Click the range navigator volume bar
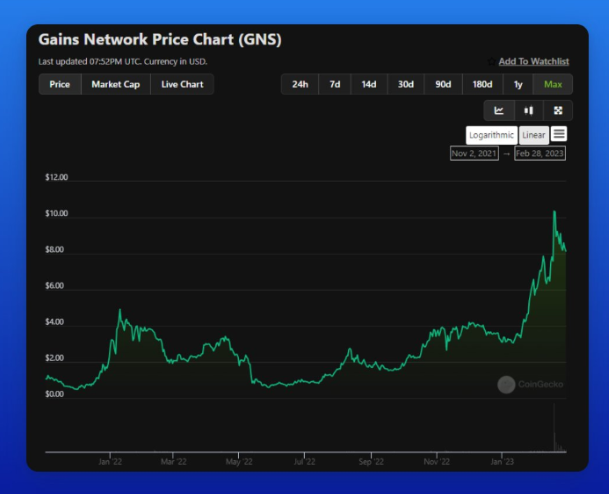 coord(555,427)
